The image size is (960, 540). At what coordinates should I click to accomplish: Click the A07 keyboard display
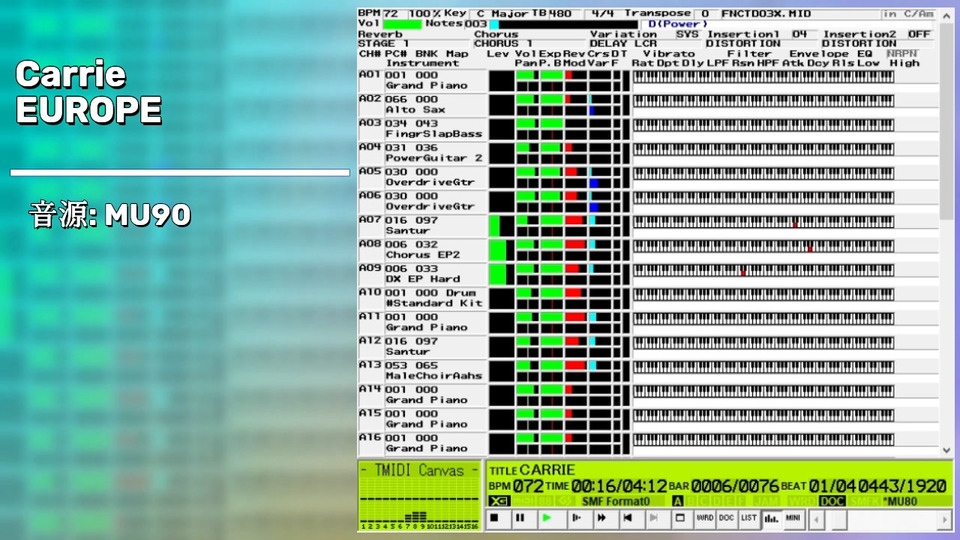point(763,222)
